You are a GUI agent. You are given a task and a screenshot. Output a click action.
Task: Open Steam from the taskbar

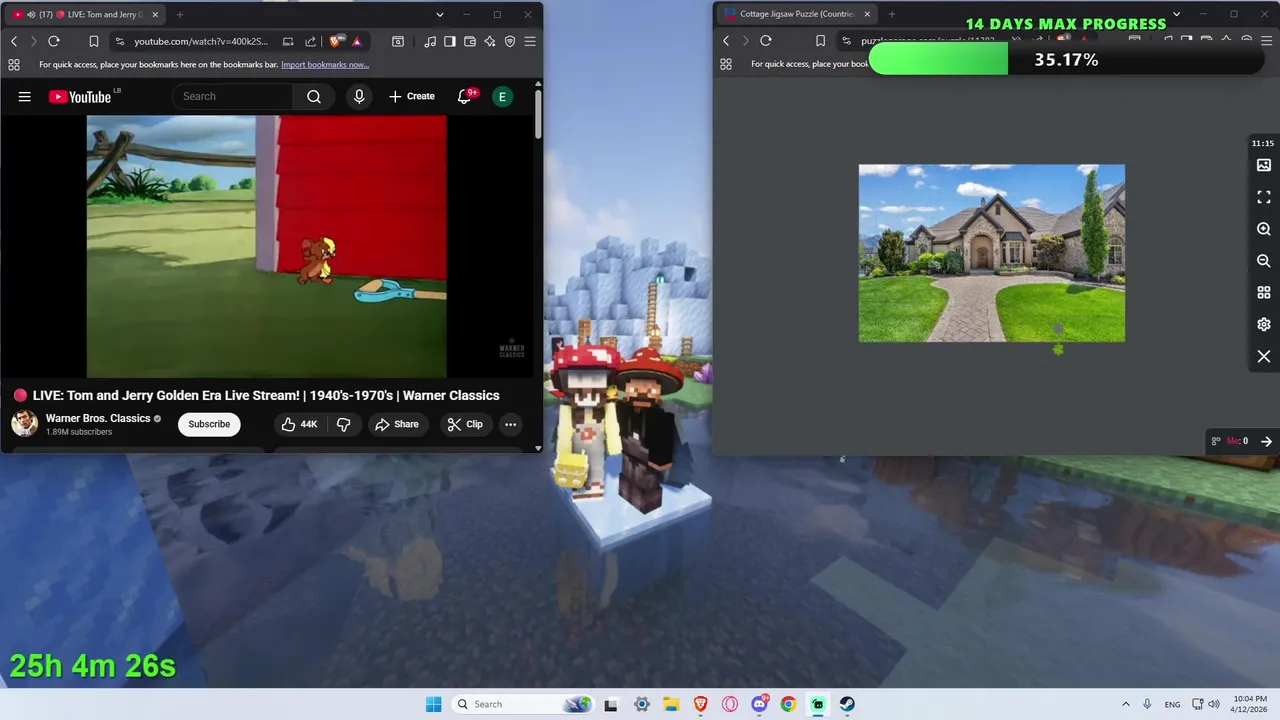tap(847, 704)
